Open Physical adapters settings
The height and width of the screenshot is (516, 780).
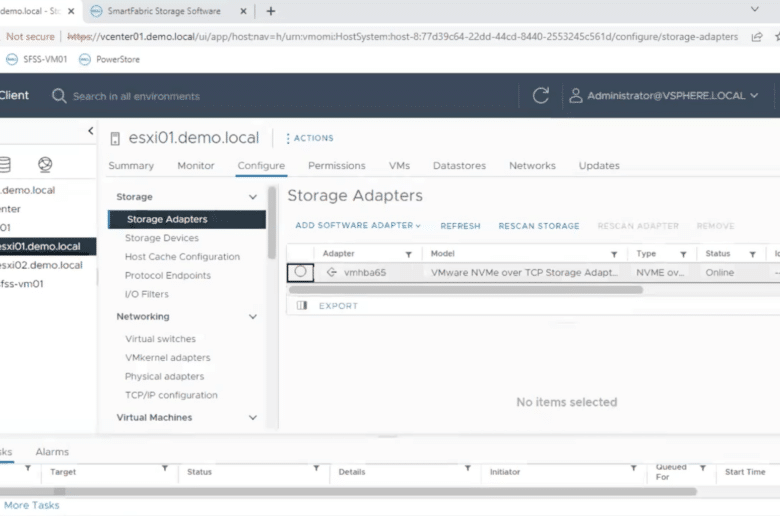click(x=165, y=377)
